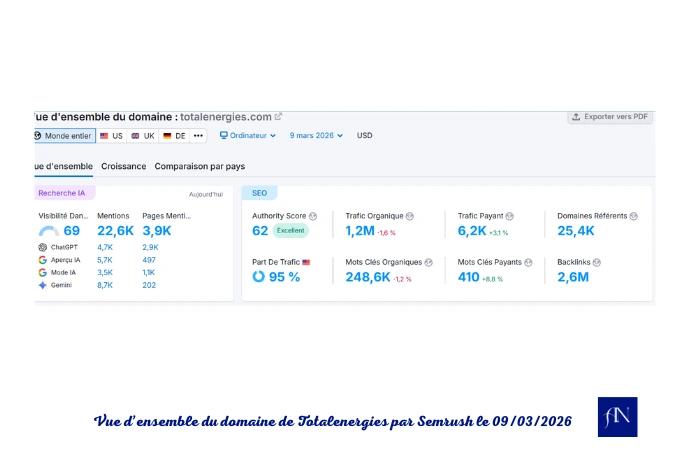Click the totalenergies.com domain name
The height and width of the screenshot is (470, 690).
coord(225,117)
